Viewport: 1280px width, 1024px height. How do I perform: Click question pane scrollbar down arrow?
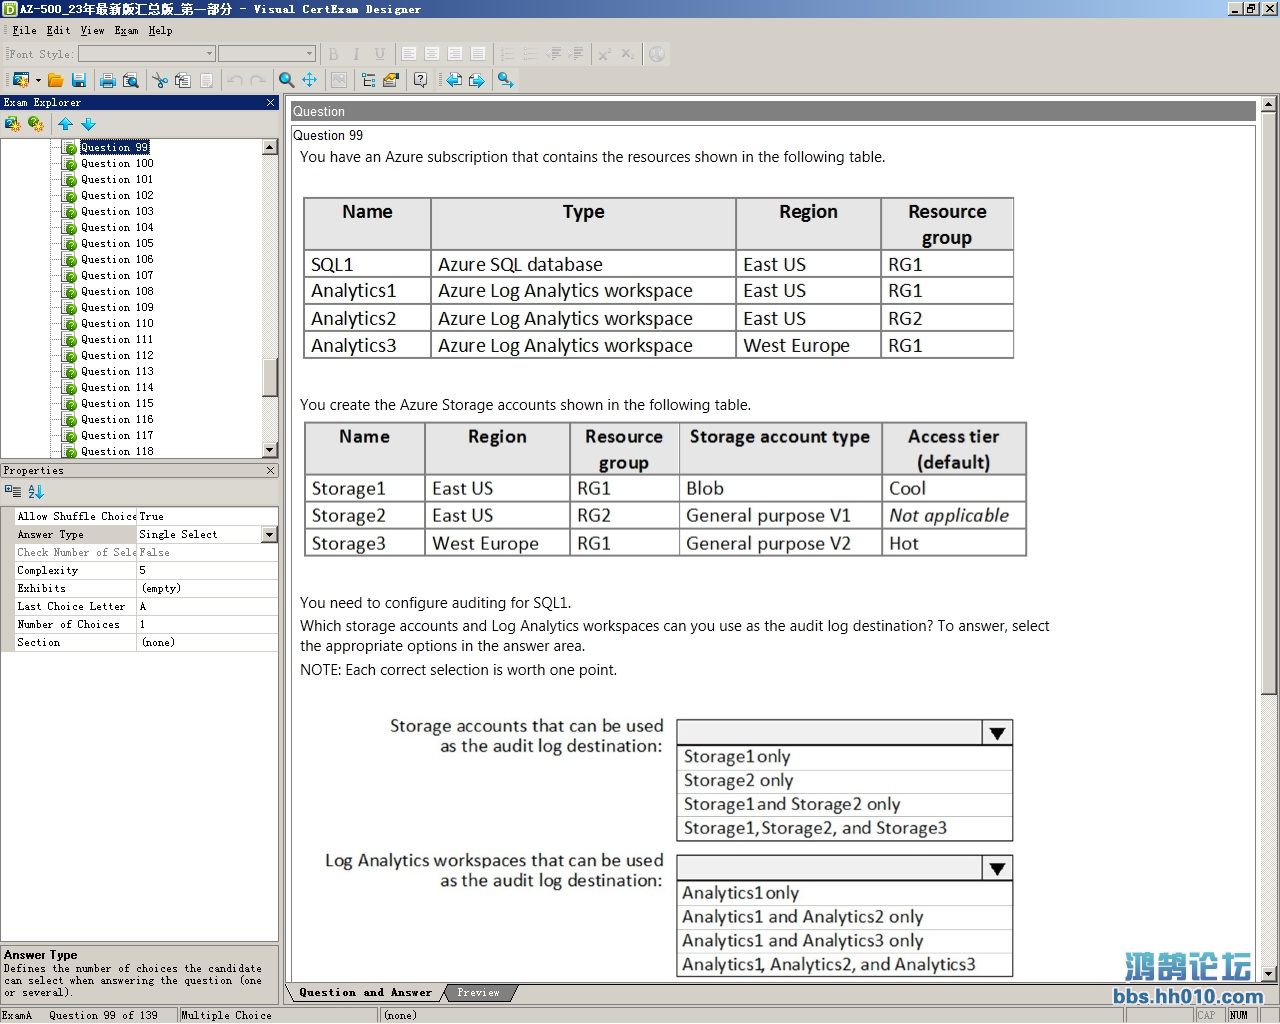pyautogui.click(x=1269, y=973)
